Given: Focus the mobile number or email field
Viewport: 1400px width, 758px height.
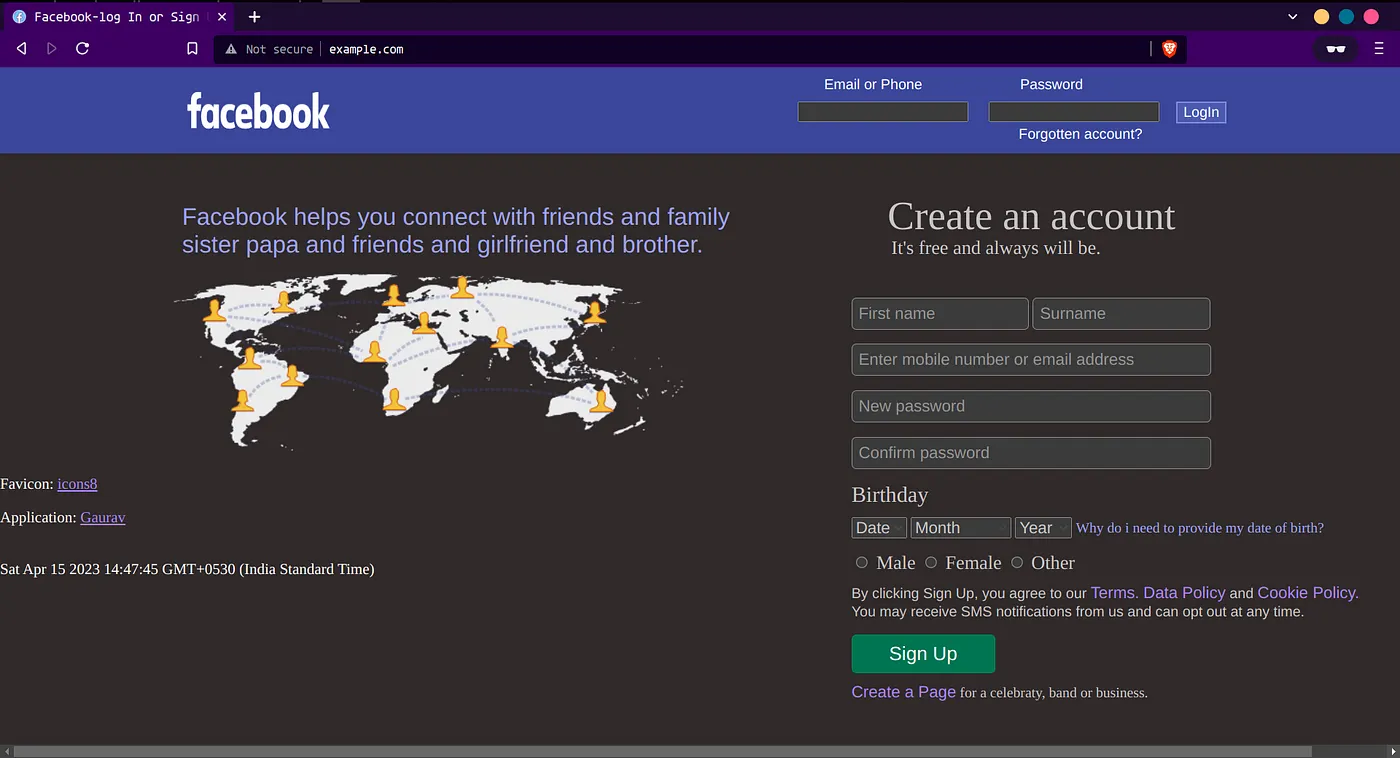Looking at the screenshot, I should [x=1031, y=360].
